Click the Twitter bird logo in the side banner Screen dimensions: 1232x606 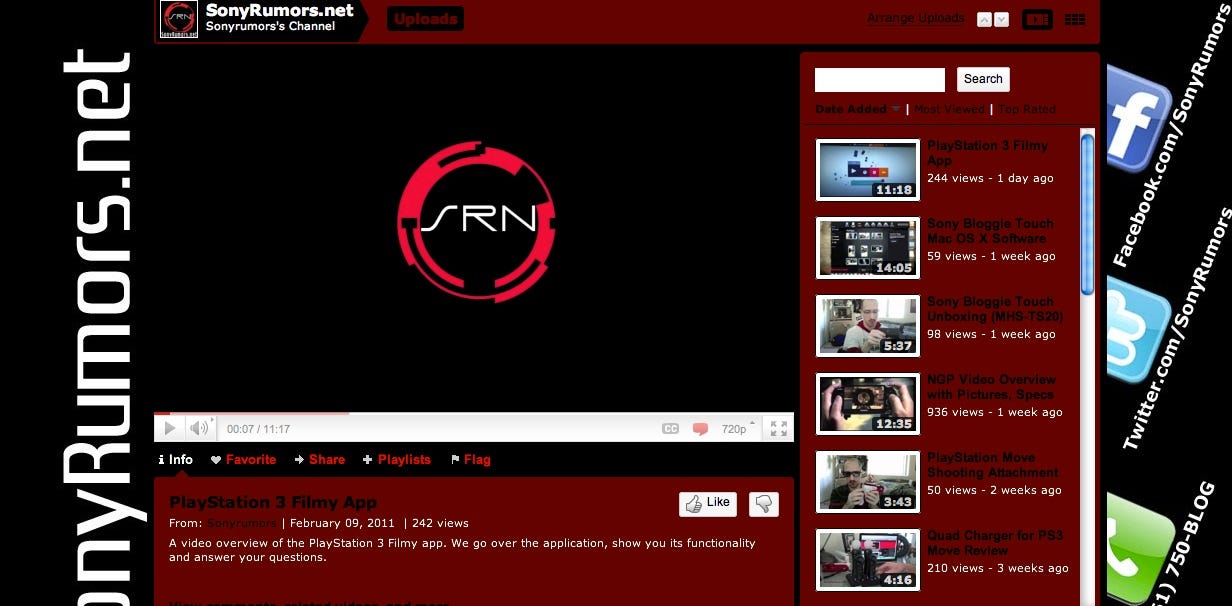click(x=1138, y=332)
